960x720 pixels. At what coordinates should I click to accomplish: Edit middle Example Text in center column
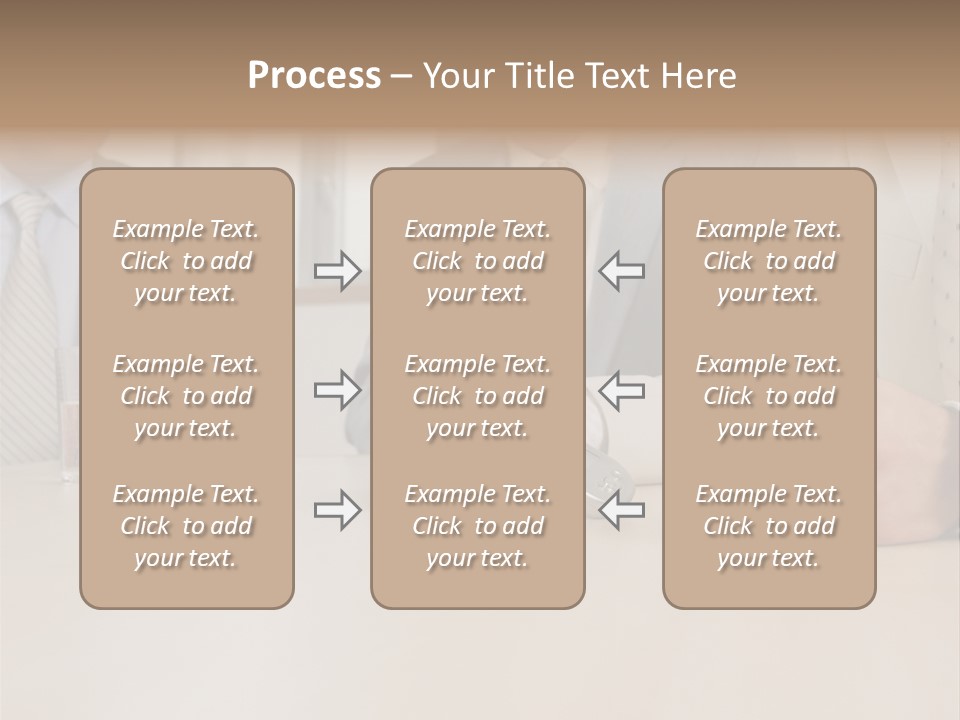tap(478, 396)
